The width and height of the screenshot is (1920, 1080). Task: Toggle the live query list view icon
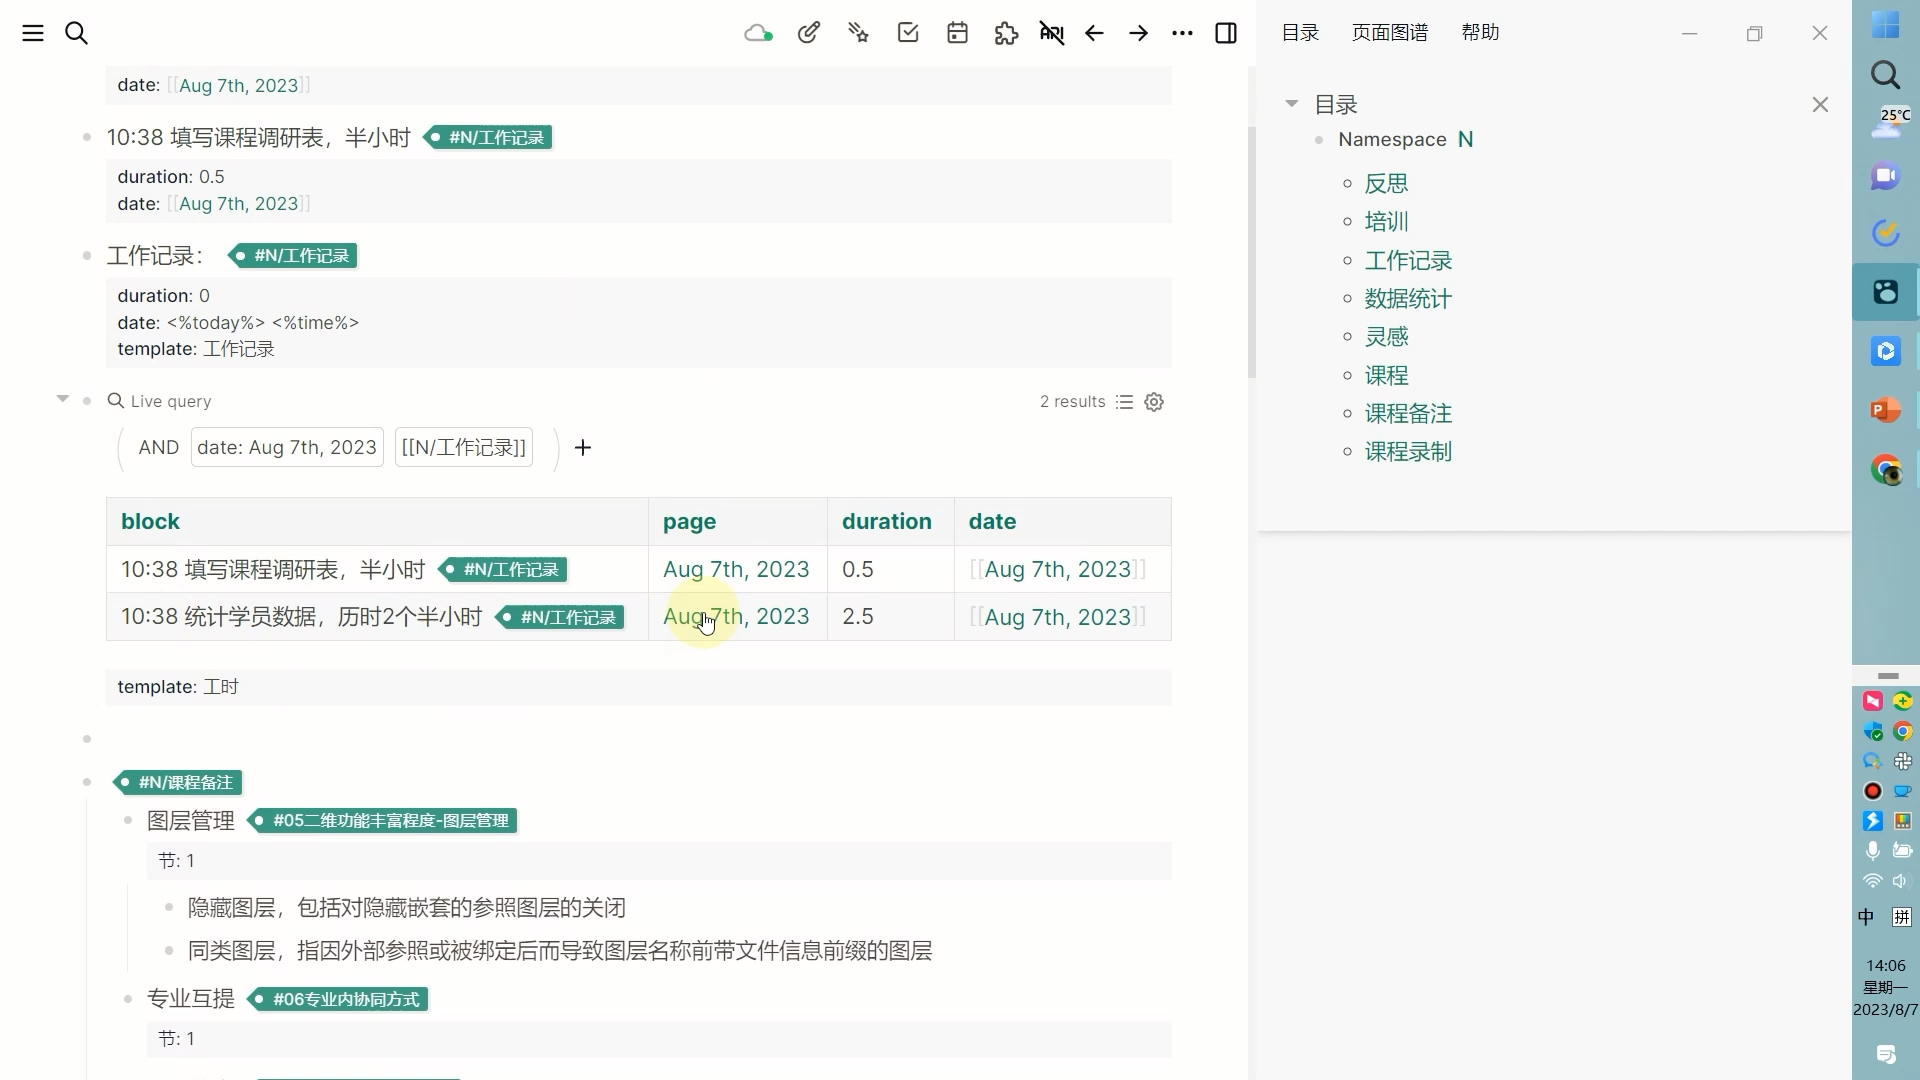click(1125, 402)
